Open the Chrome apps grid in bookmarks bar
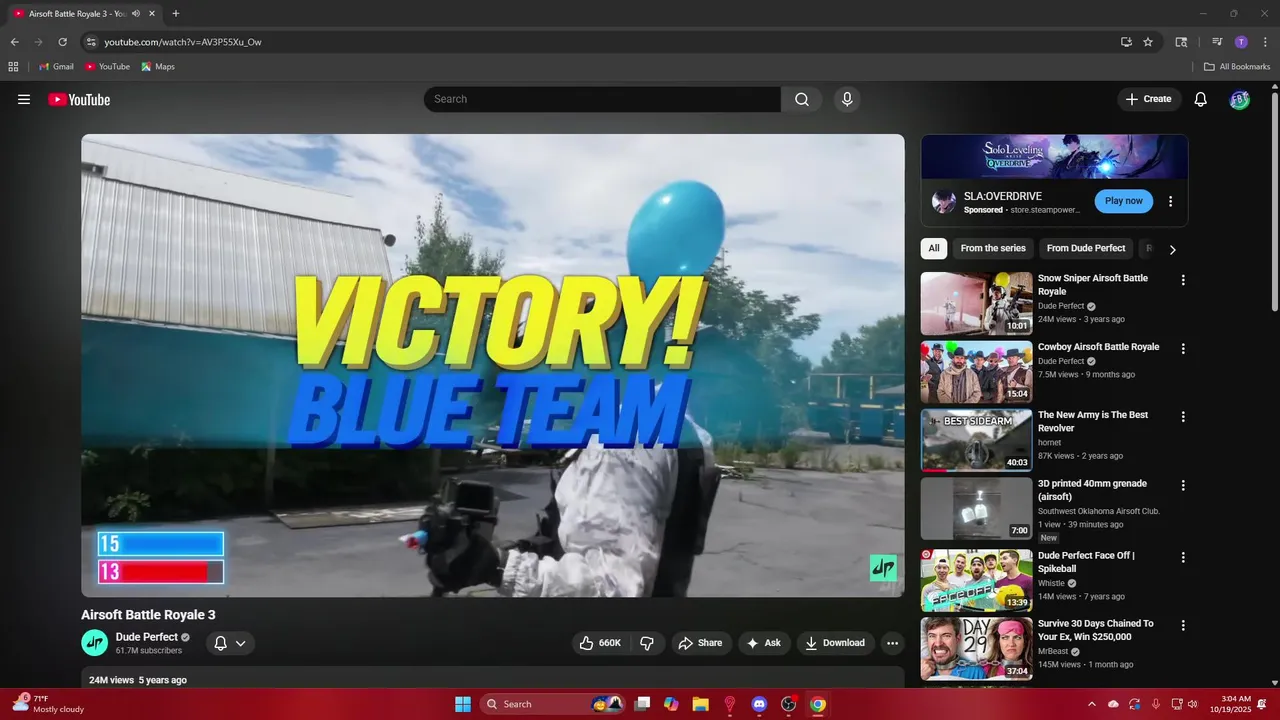The image size is (1280, 720). click(13, 67)
